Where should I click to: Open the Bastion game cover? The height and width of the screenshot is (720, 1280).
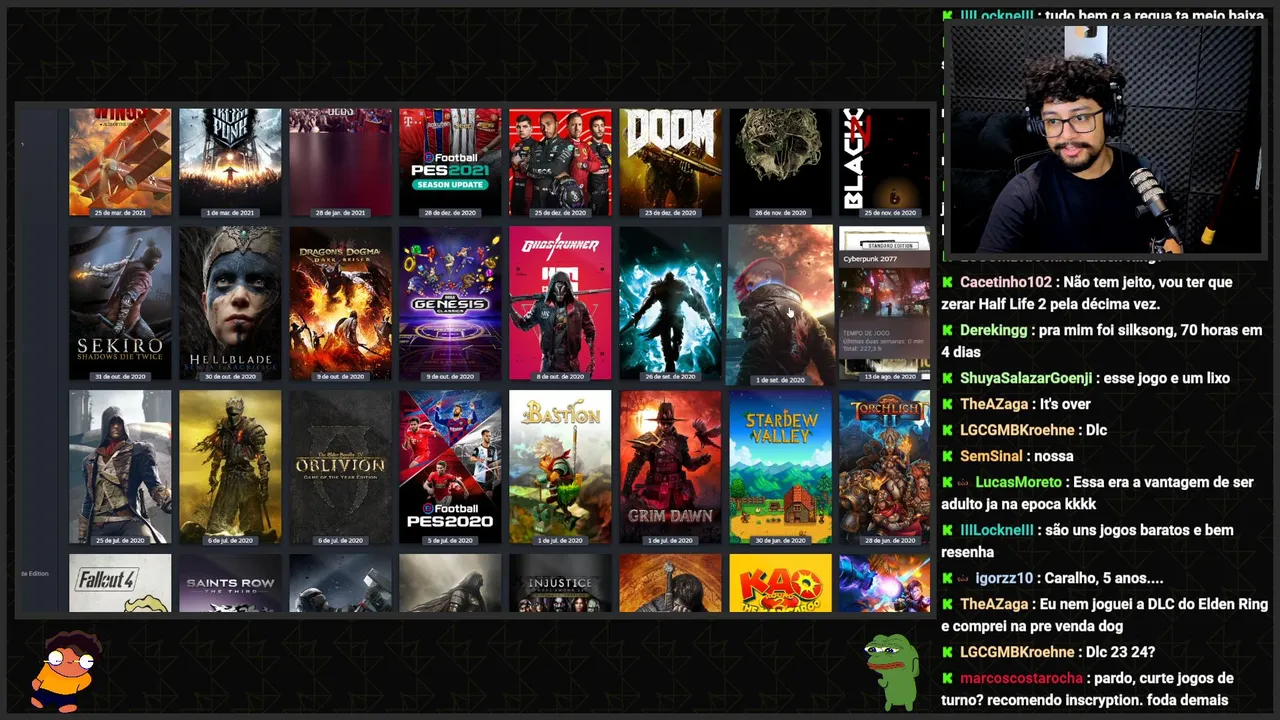560,467
